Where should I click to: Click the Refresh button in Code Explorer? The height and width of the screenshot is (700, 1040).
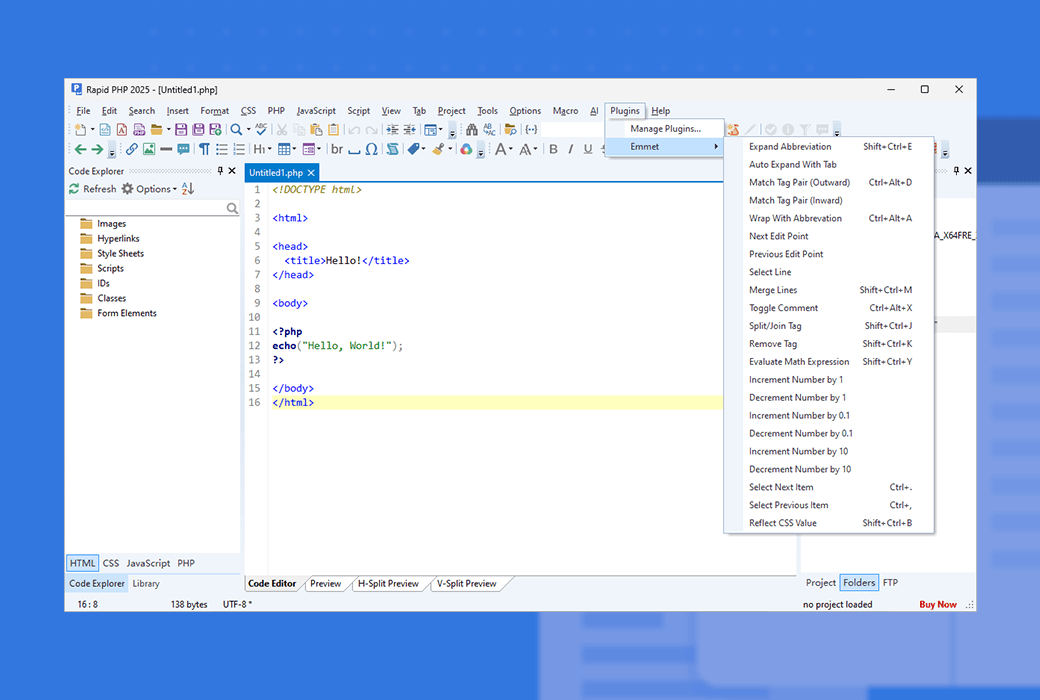(93, 189)
